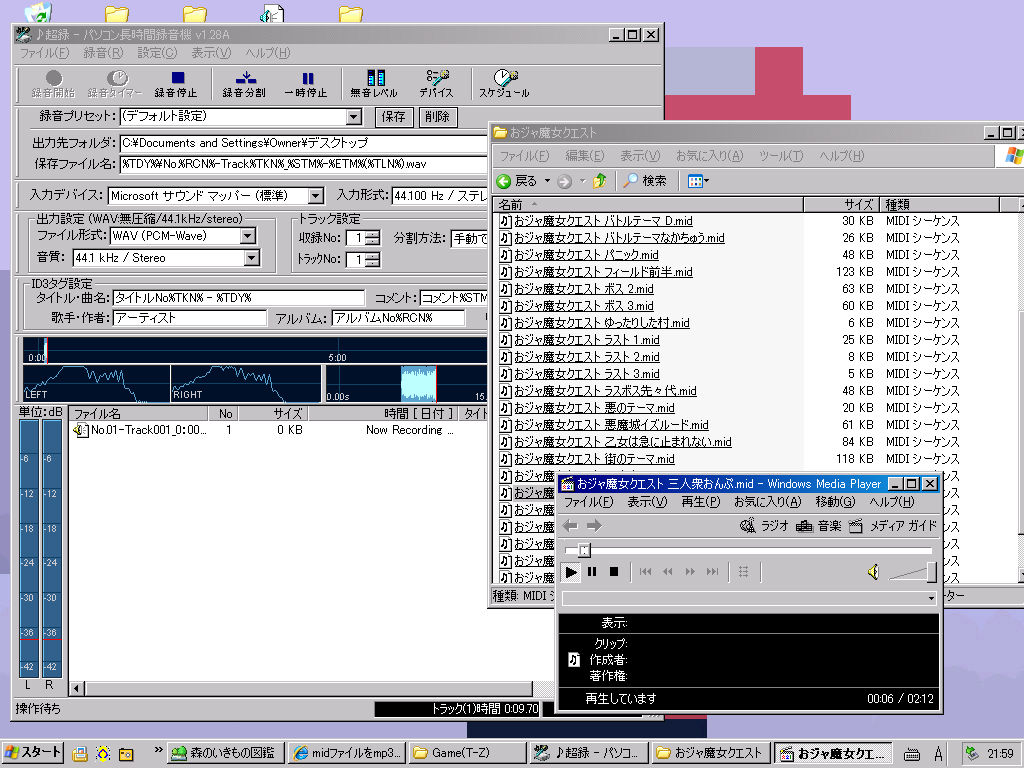
Task: Click the スタート Start button
Action: point(33,752)
